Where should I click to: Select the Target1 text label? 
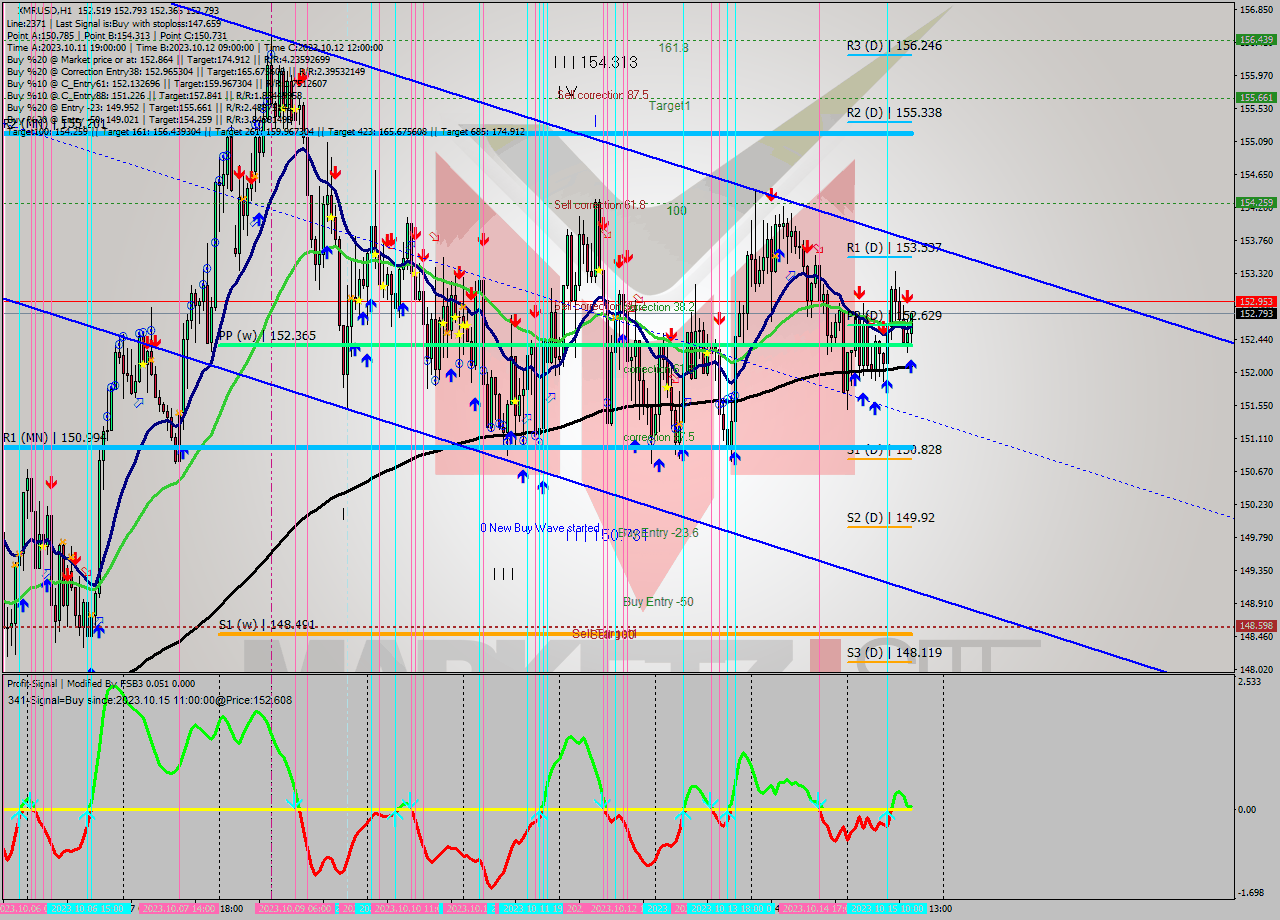669,105
